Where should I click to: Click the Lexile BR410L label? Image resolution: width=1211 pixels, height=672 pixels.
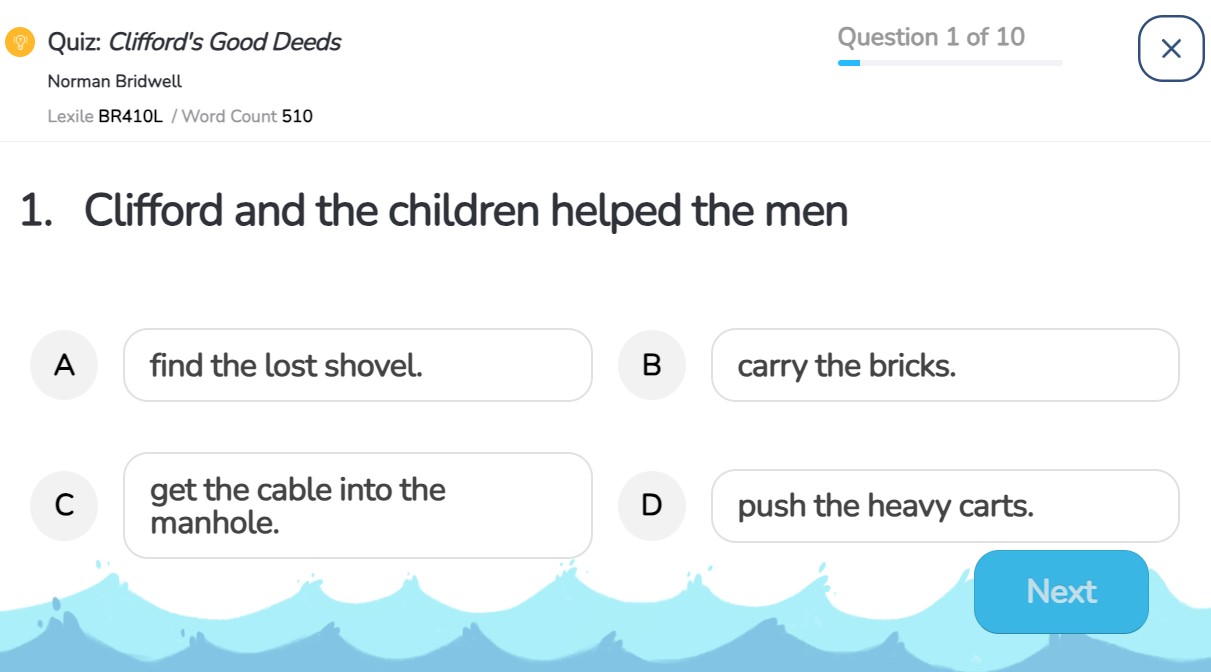tap(105, 116)
